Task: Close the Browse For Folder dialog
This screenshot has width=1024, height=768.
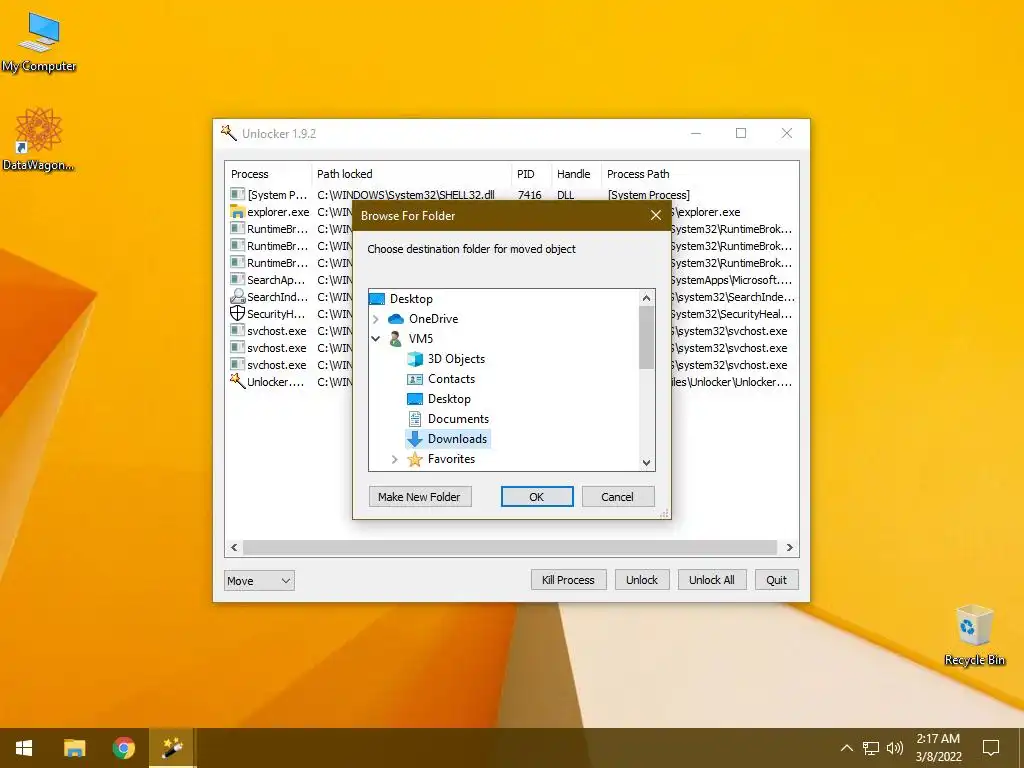Action: 656,216
